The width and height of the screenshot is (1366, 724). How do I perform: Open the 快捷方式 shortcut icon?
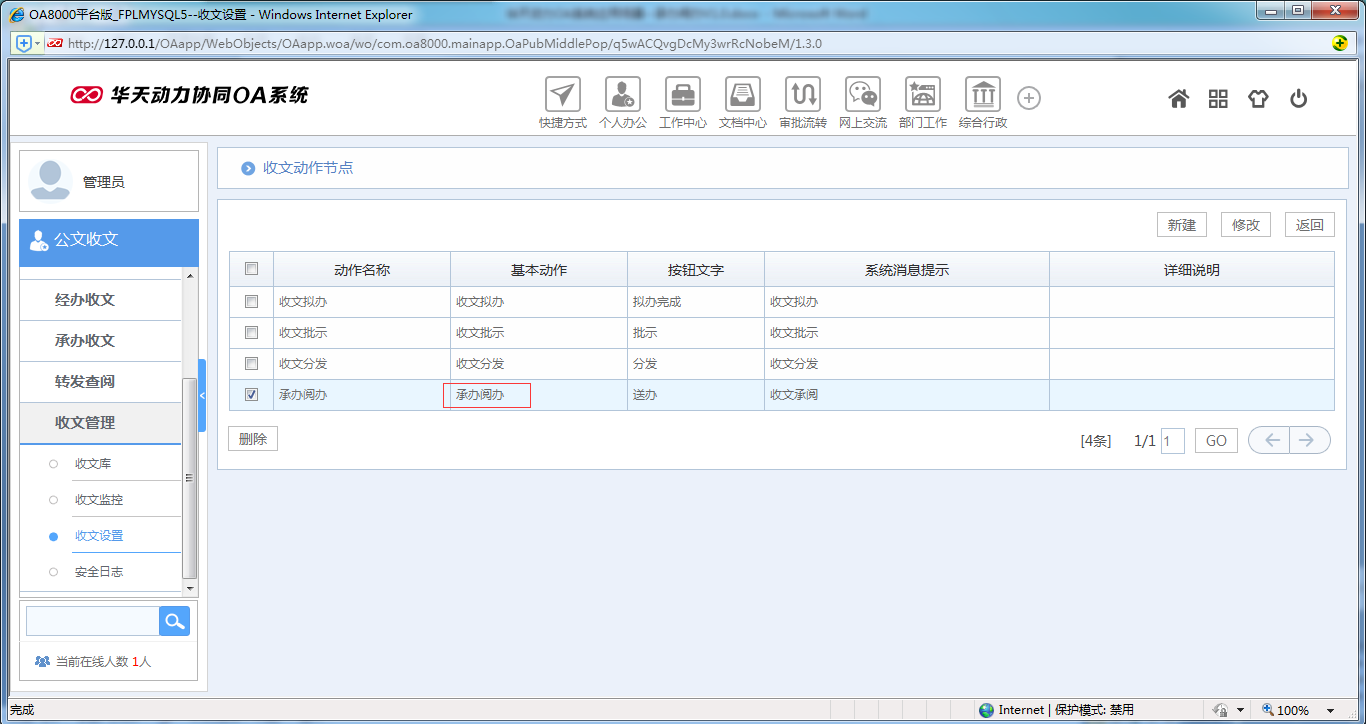pyautogui.click(x=563, y=95)
